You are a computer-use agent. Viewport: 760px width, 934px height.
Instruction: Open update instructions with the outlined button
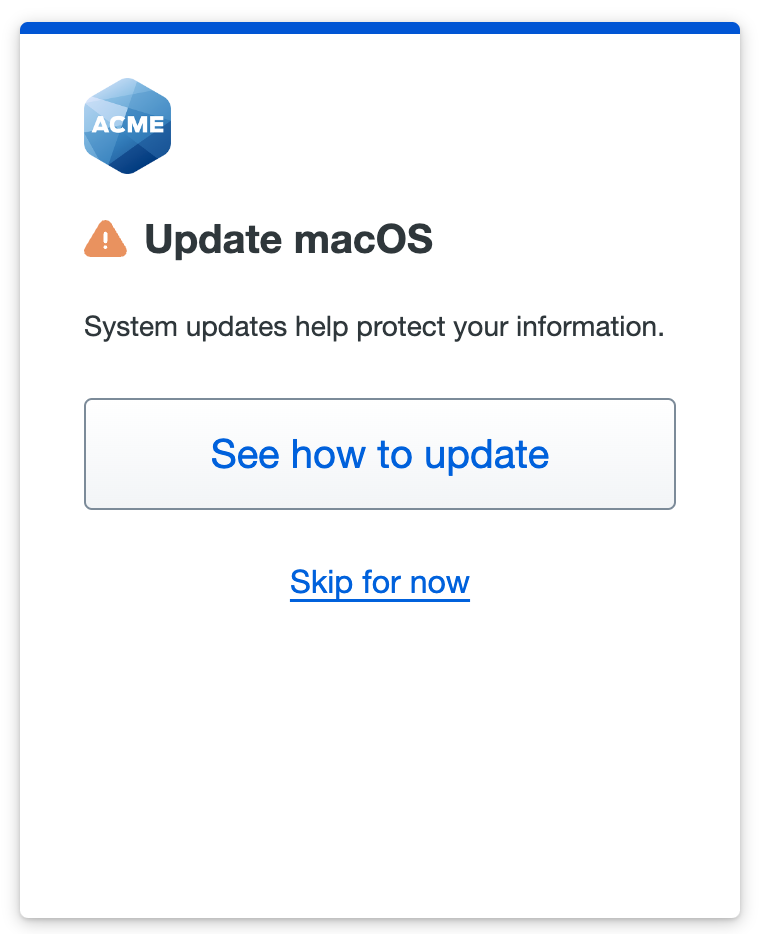pyautogui.click(x=379, y=454)
